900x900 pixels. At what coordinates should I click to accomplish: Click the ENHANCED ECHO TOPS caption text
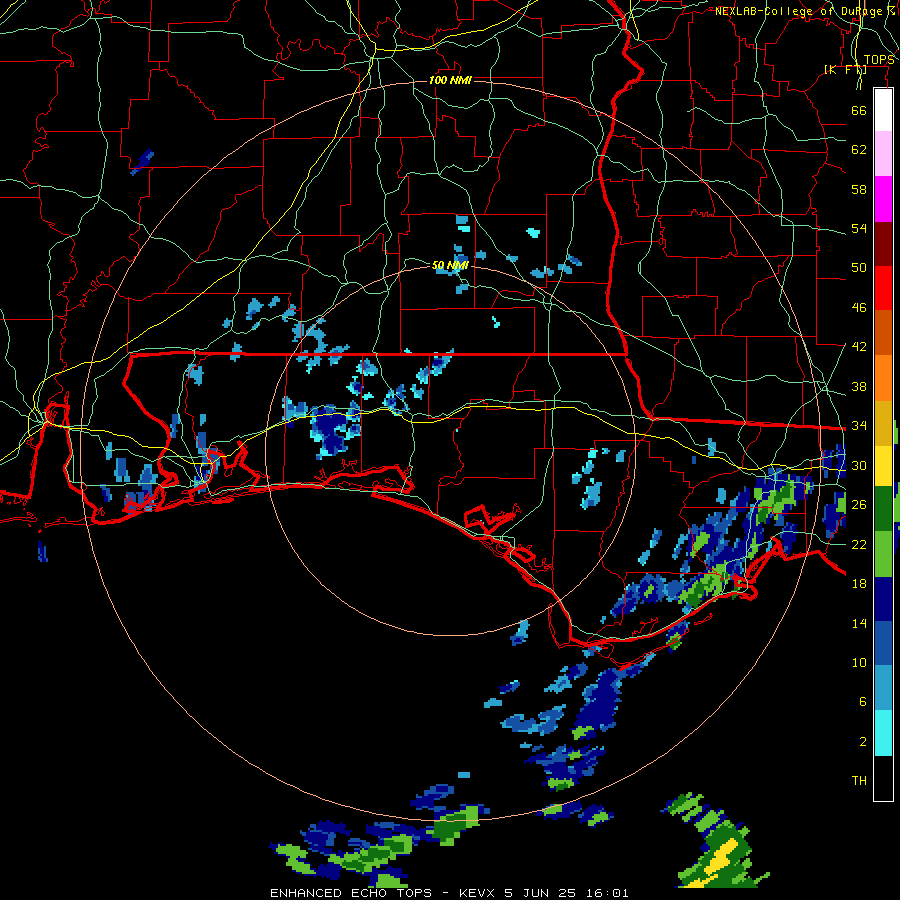(351, 893)
